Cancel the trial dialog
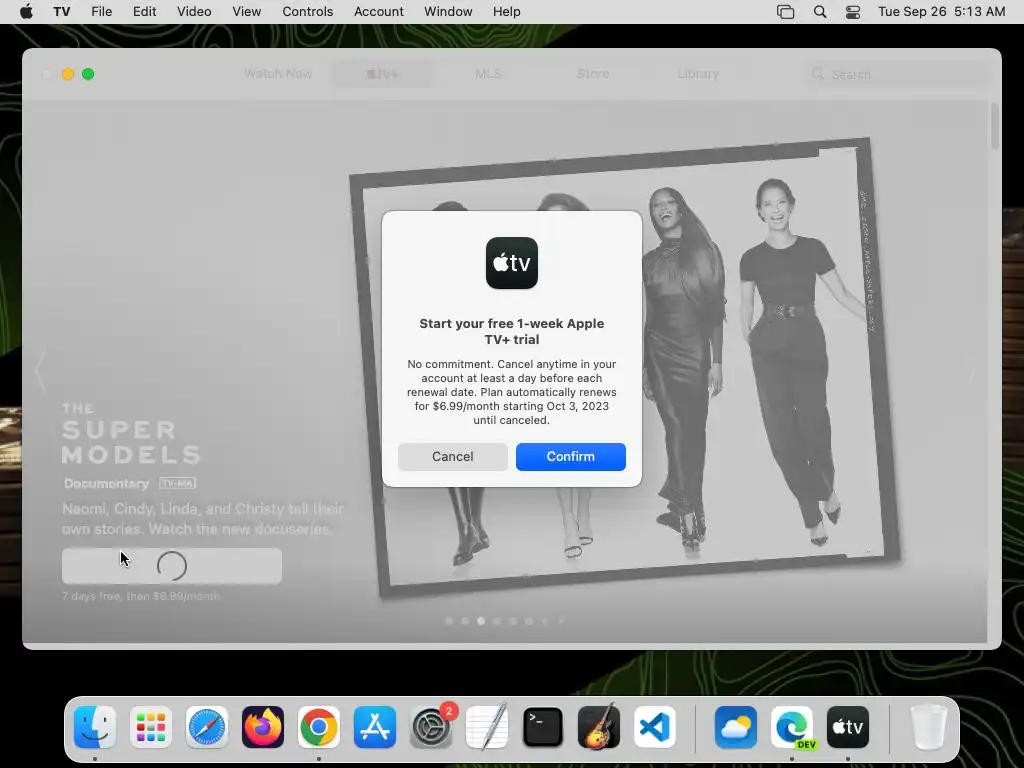Image resolution: width=1024 pixels, height=768 pixels. click(x=453, y=456)
